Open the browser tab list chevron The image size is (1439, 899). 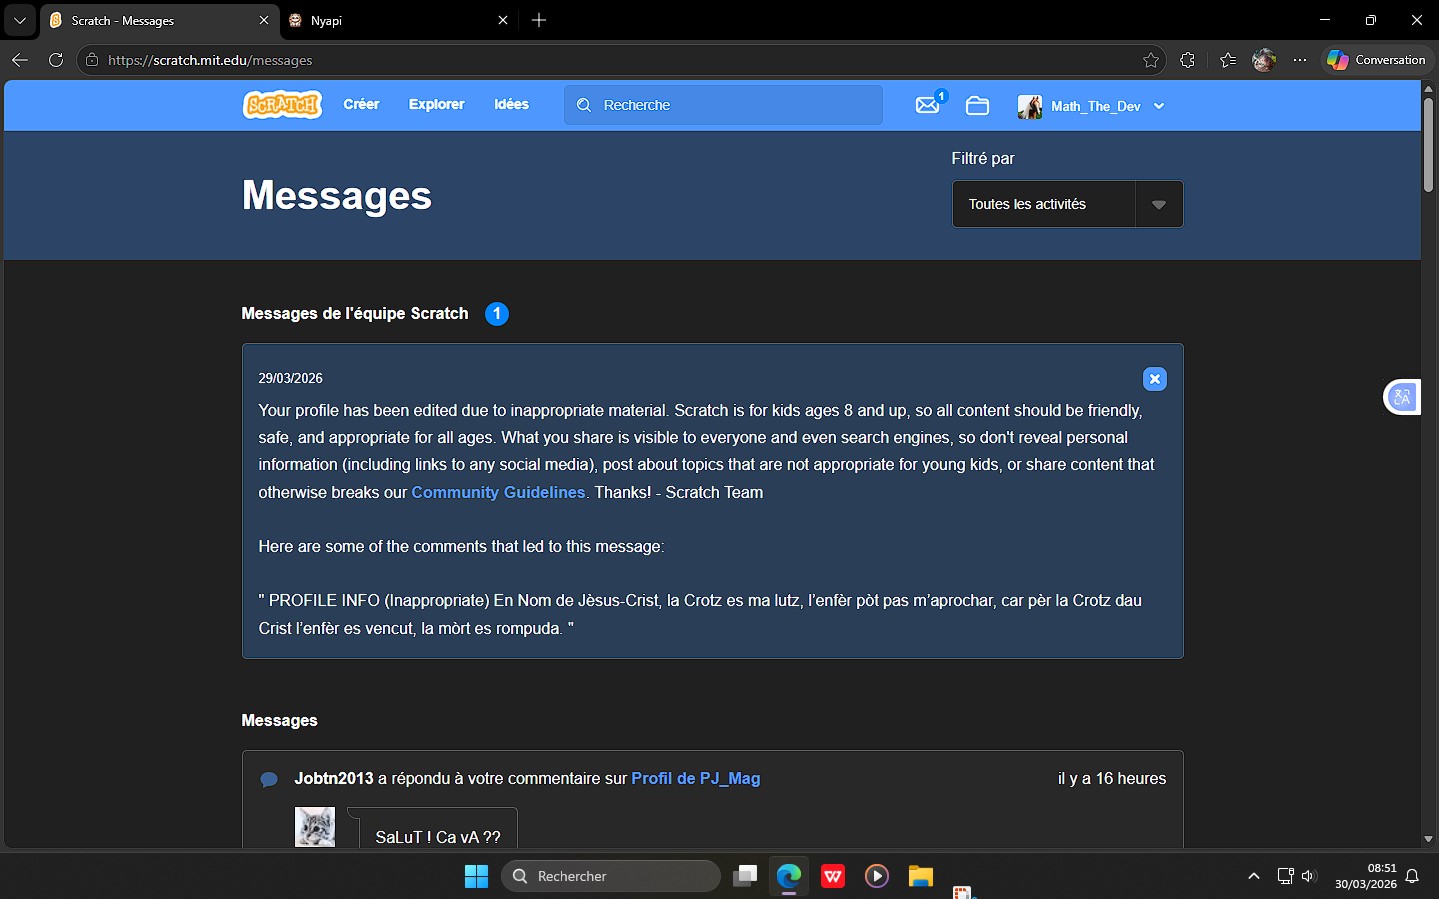click(20, 20)
